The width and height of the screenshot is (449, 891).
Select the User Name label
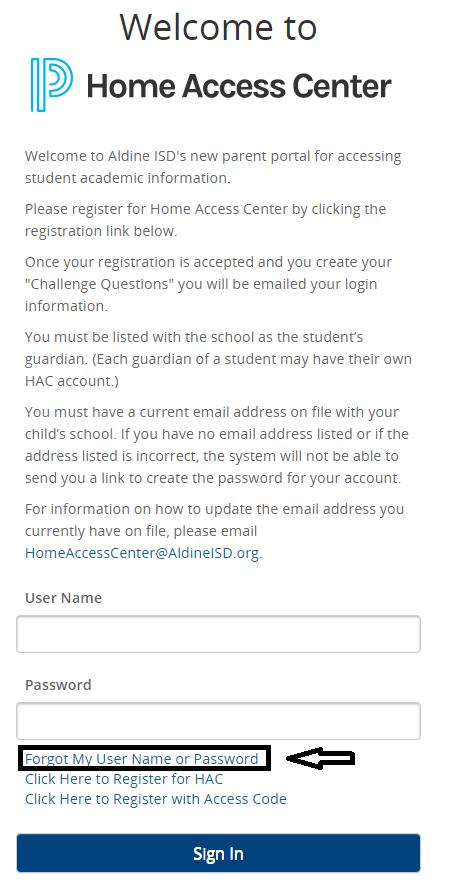click(x=64, y=598)
